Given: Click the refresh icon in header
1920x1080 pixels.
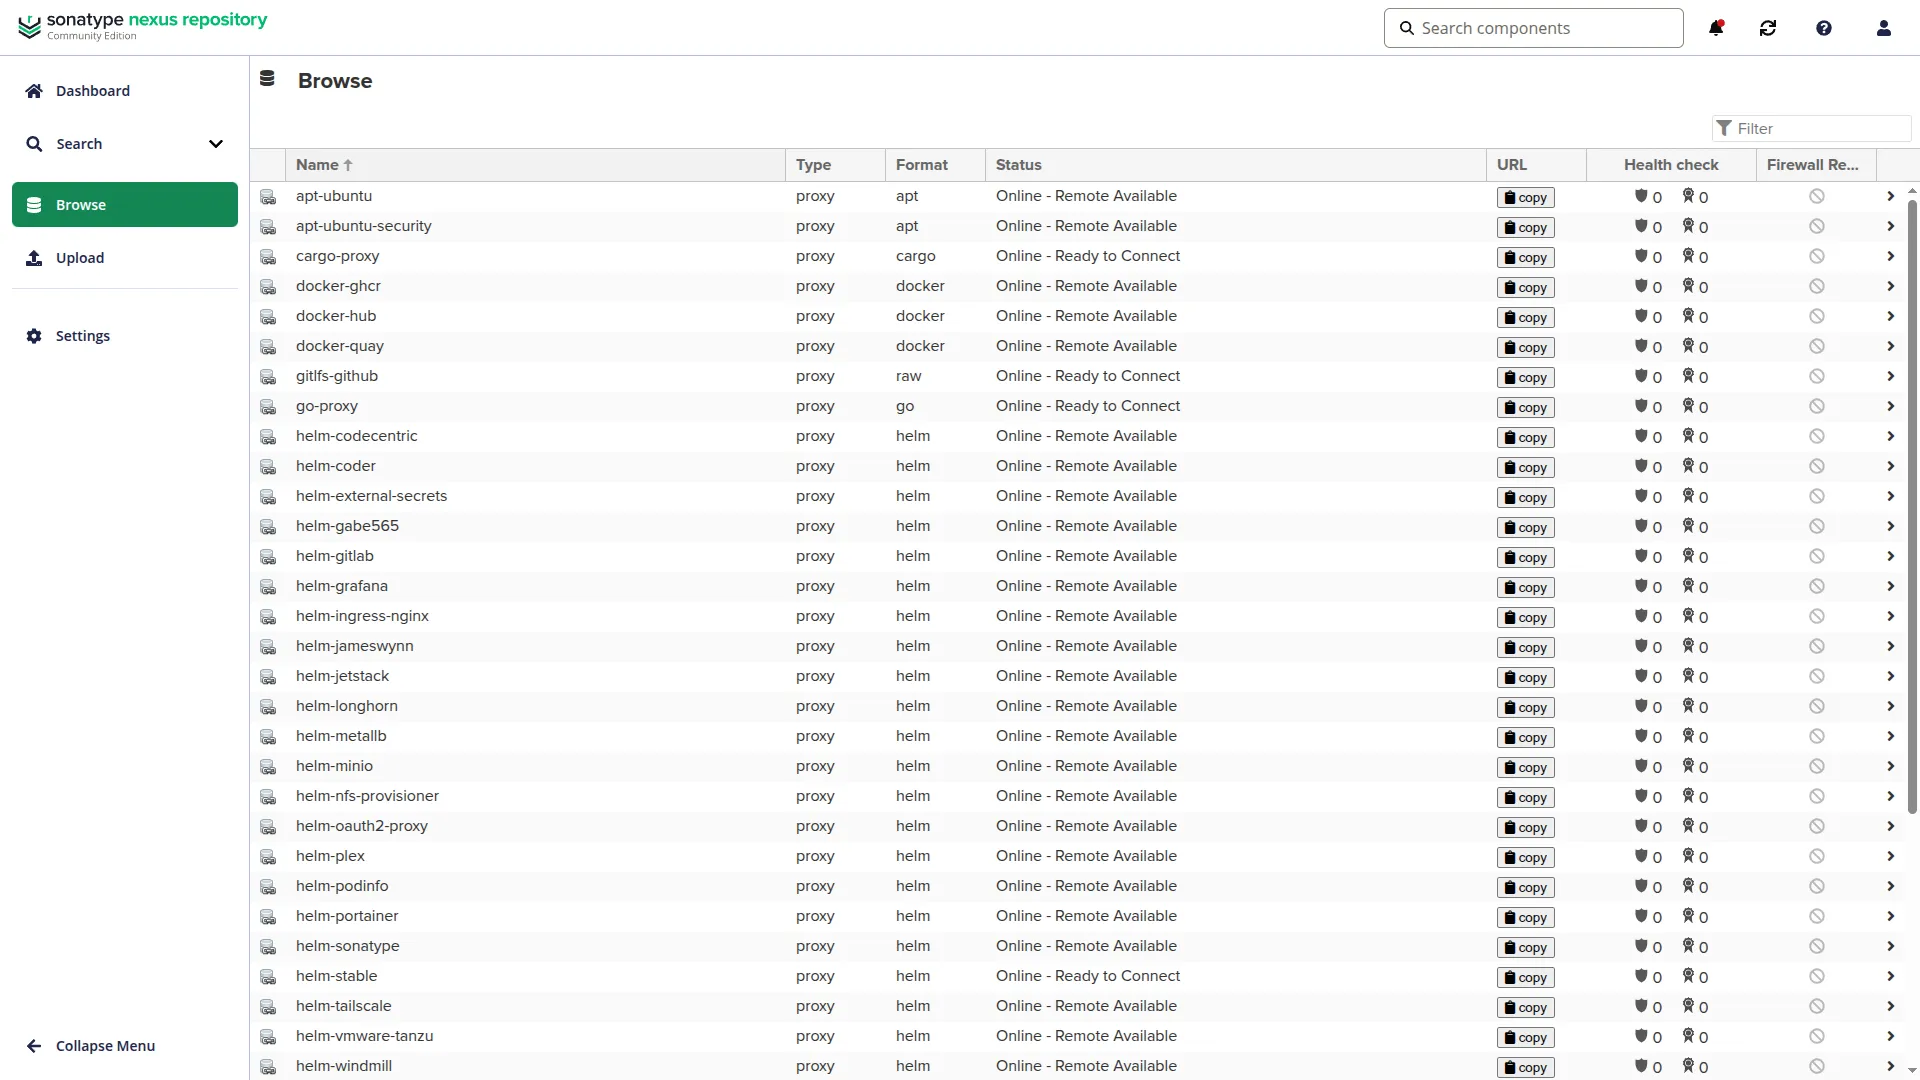Looking at the screenshot, I should pyautogui.click(x=1768, y=28).
